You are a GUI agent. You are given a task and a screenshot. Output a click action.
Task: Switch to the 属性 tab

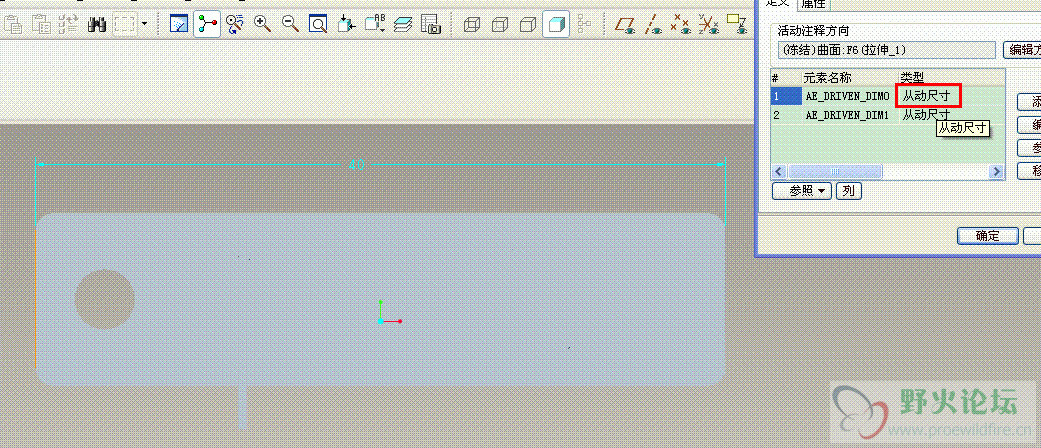(814, 4)
